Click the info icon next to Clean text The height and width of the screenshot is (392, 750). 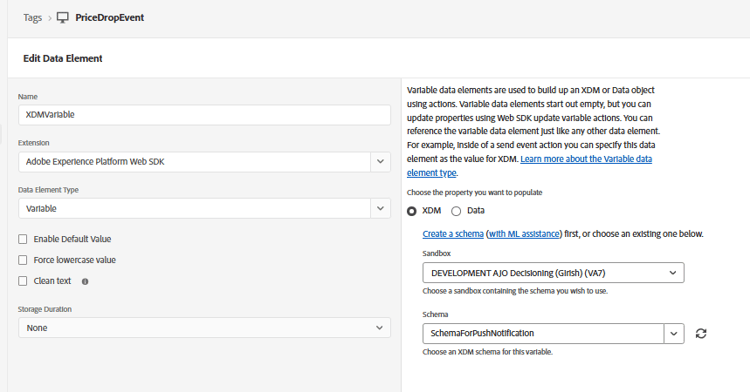(x=85, y=282)
